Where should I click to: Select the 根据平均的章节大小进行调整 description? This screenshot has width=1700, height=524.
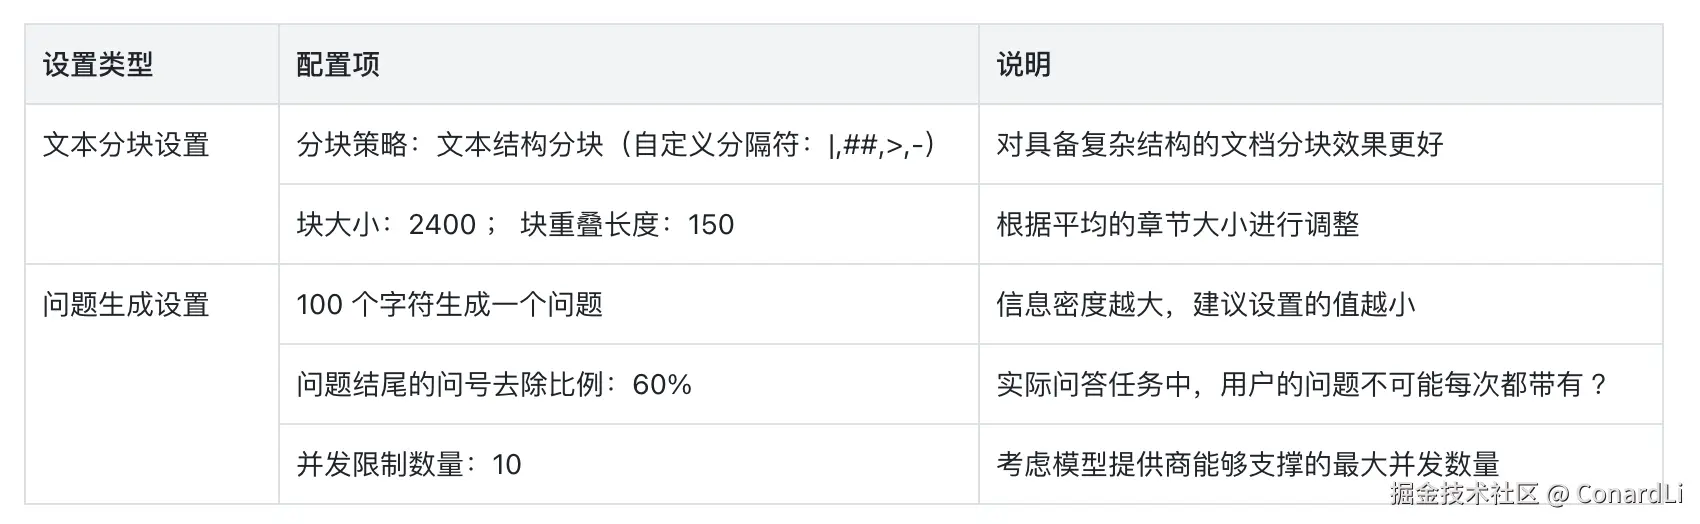[x=1178, y=225]
